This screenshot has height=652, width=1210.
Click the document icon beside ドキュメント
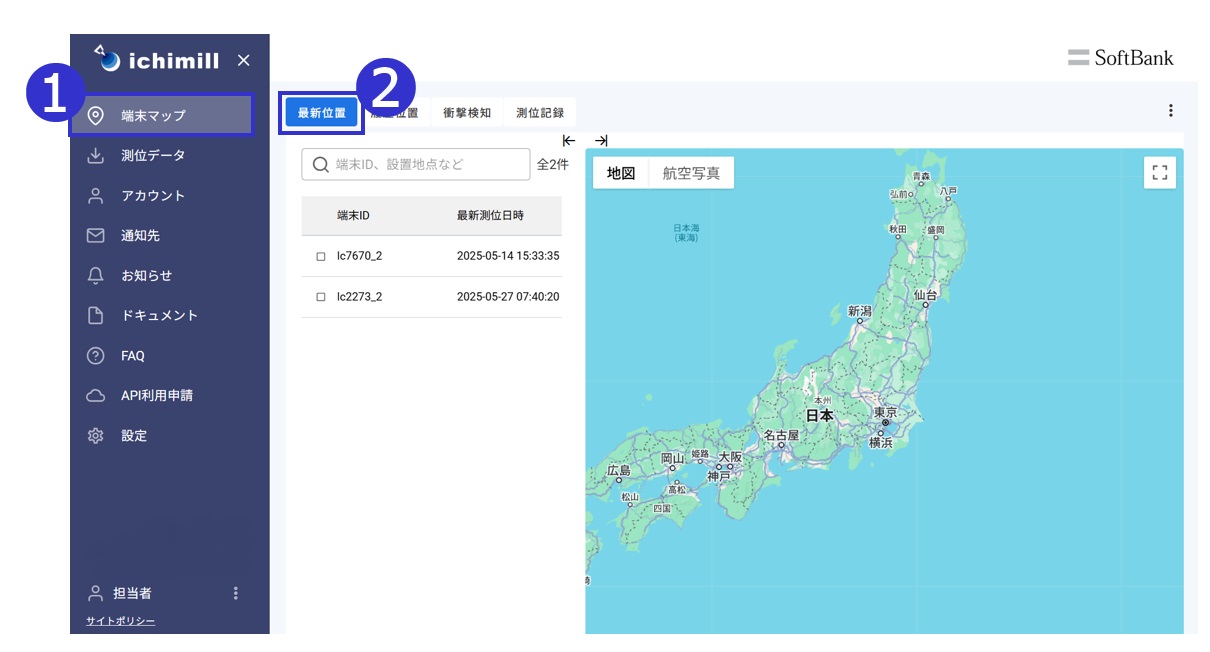(x=96, y=316)
